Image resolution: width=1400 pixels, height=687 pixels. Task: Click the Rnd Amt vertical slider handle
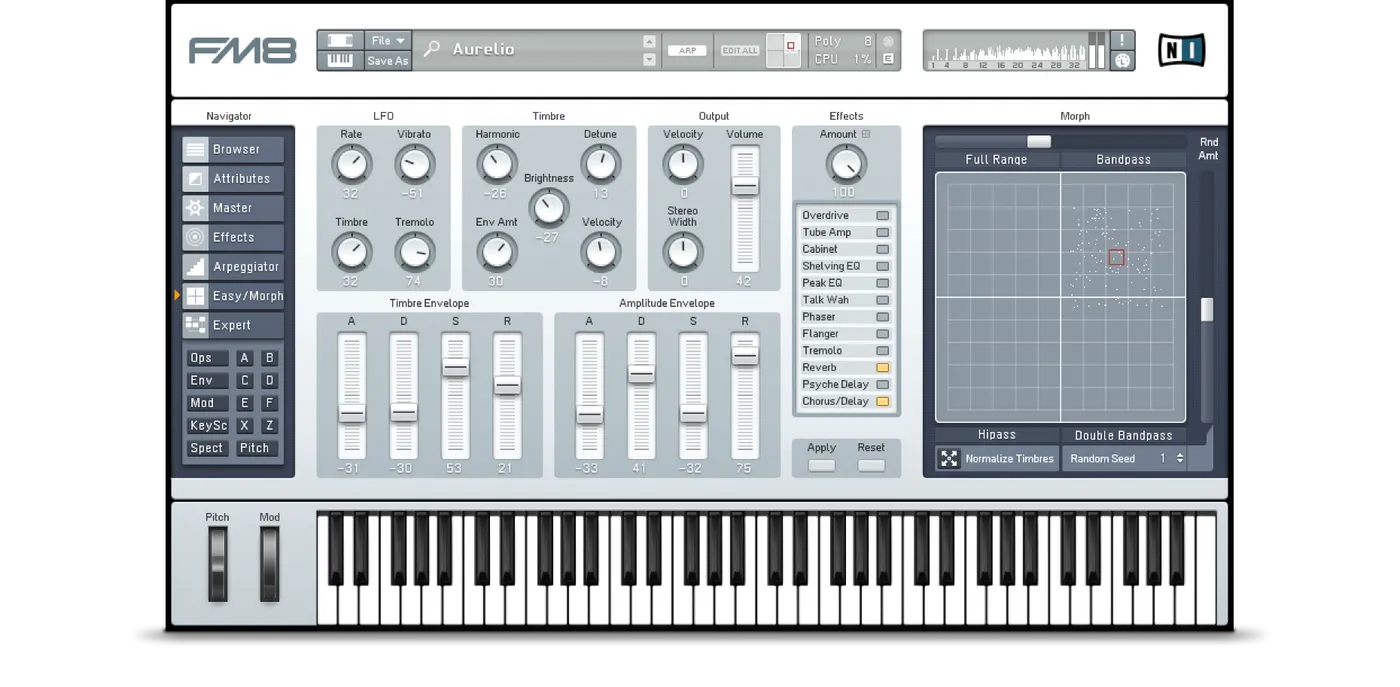[1207, 309]
